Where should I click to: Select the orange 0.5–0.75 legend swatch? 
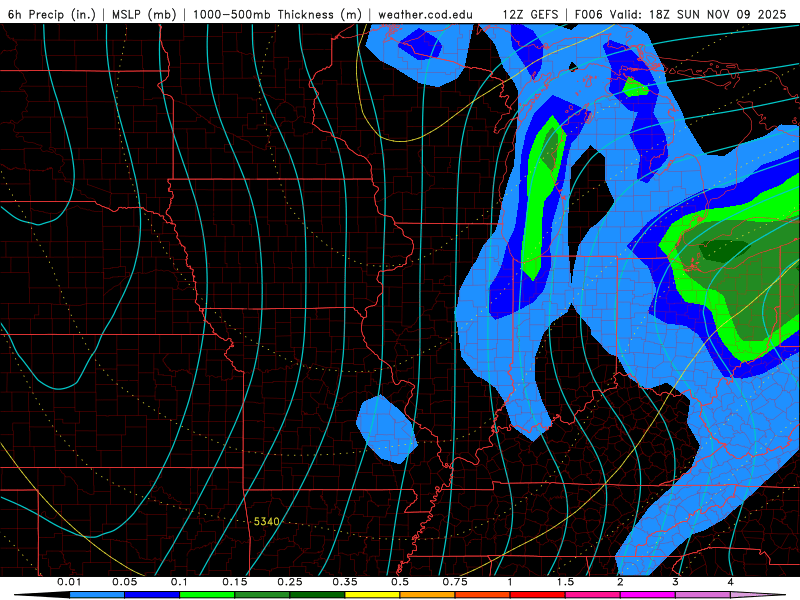[428, 595]
